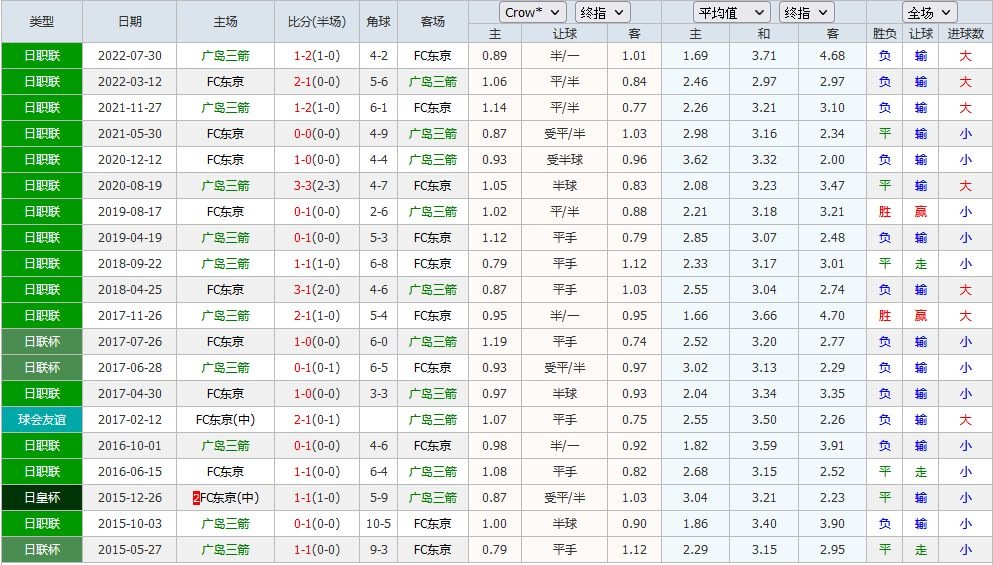Open score 3-3(2-3) of the 2020-08-19 match
This screenshot has height=565, width=993.
pyautogui.click(x=317, y=186)
